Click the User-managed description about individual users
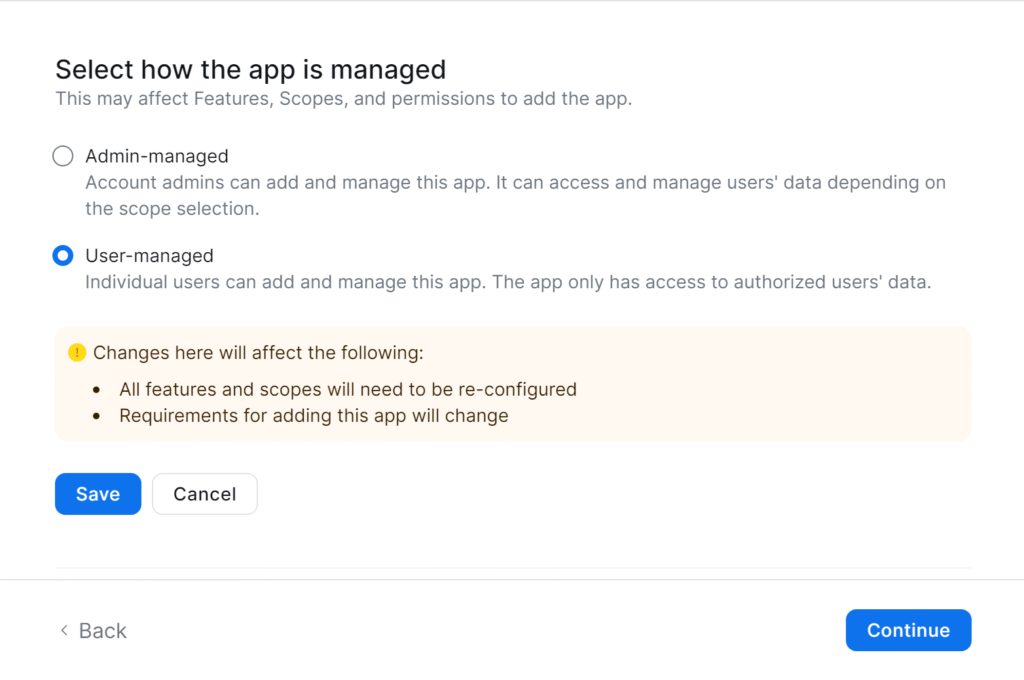Image resolution: width=1024 pixels, height=680 pixels. tap(508, 282)
